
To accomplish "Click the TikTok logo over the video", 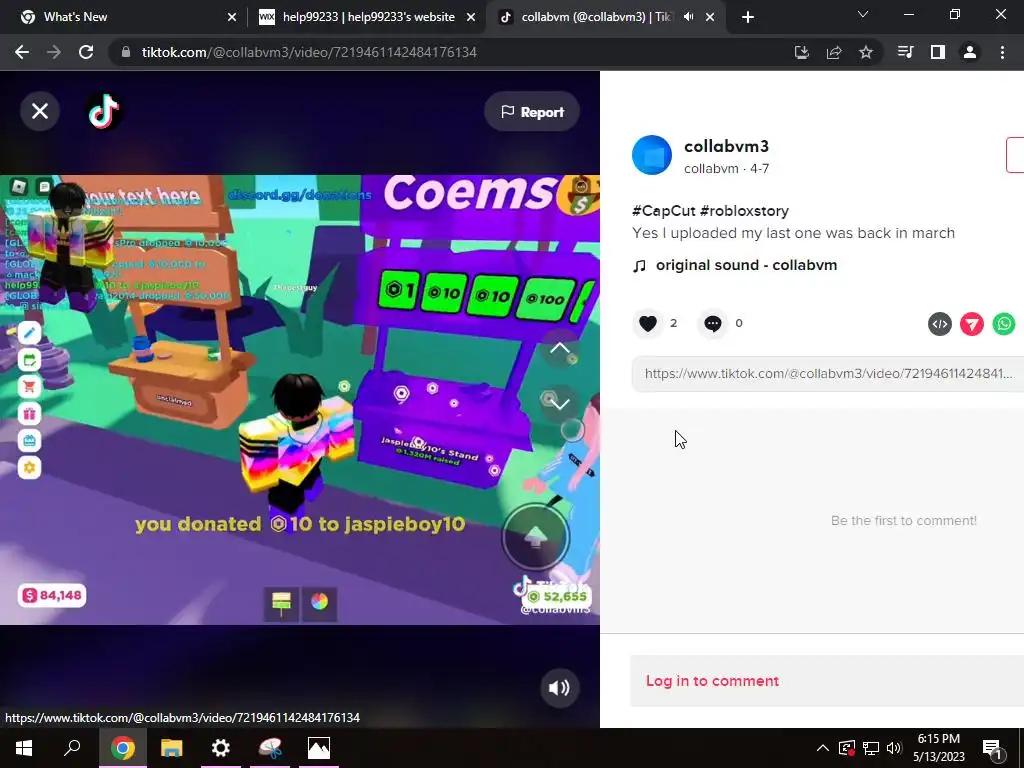I will point(104,112).
